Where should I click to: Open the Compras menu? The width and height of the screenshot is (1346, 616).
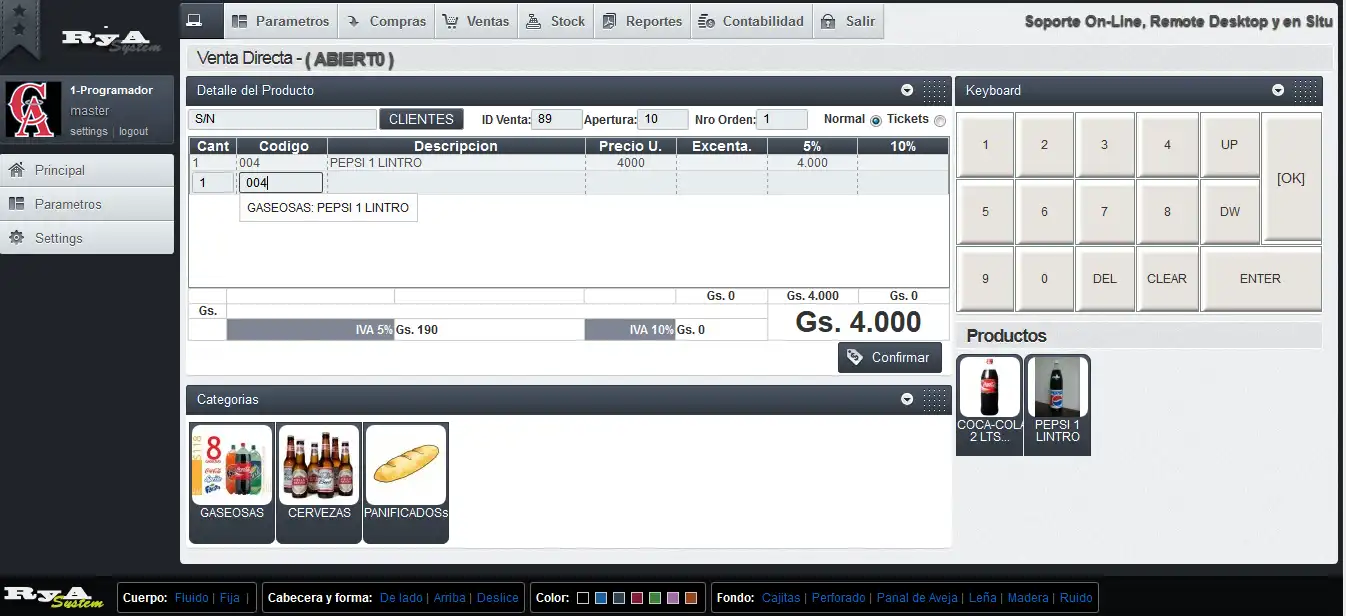[x=385, y=21]
